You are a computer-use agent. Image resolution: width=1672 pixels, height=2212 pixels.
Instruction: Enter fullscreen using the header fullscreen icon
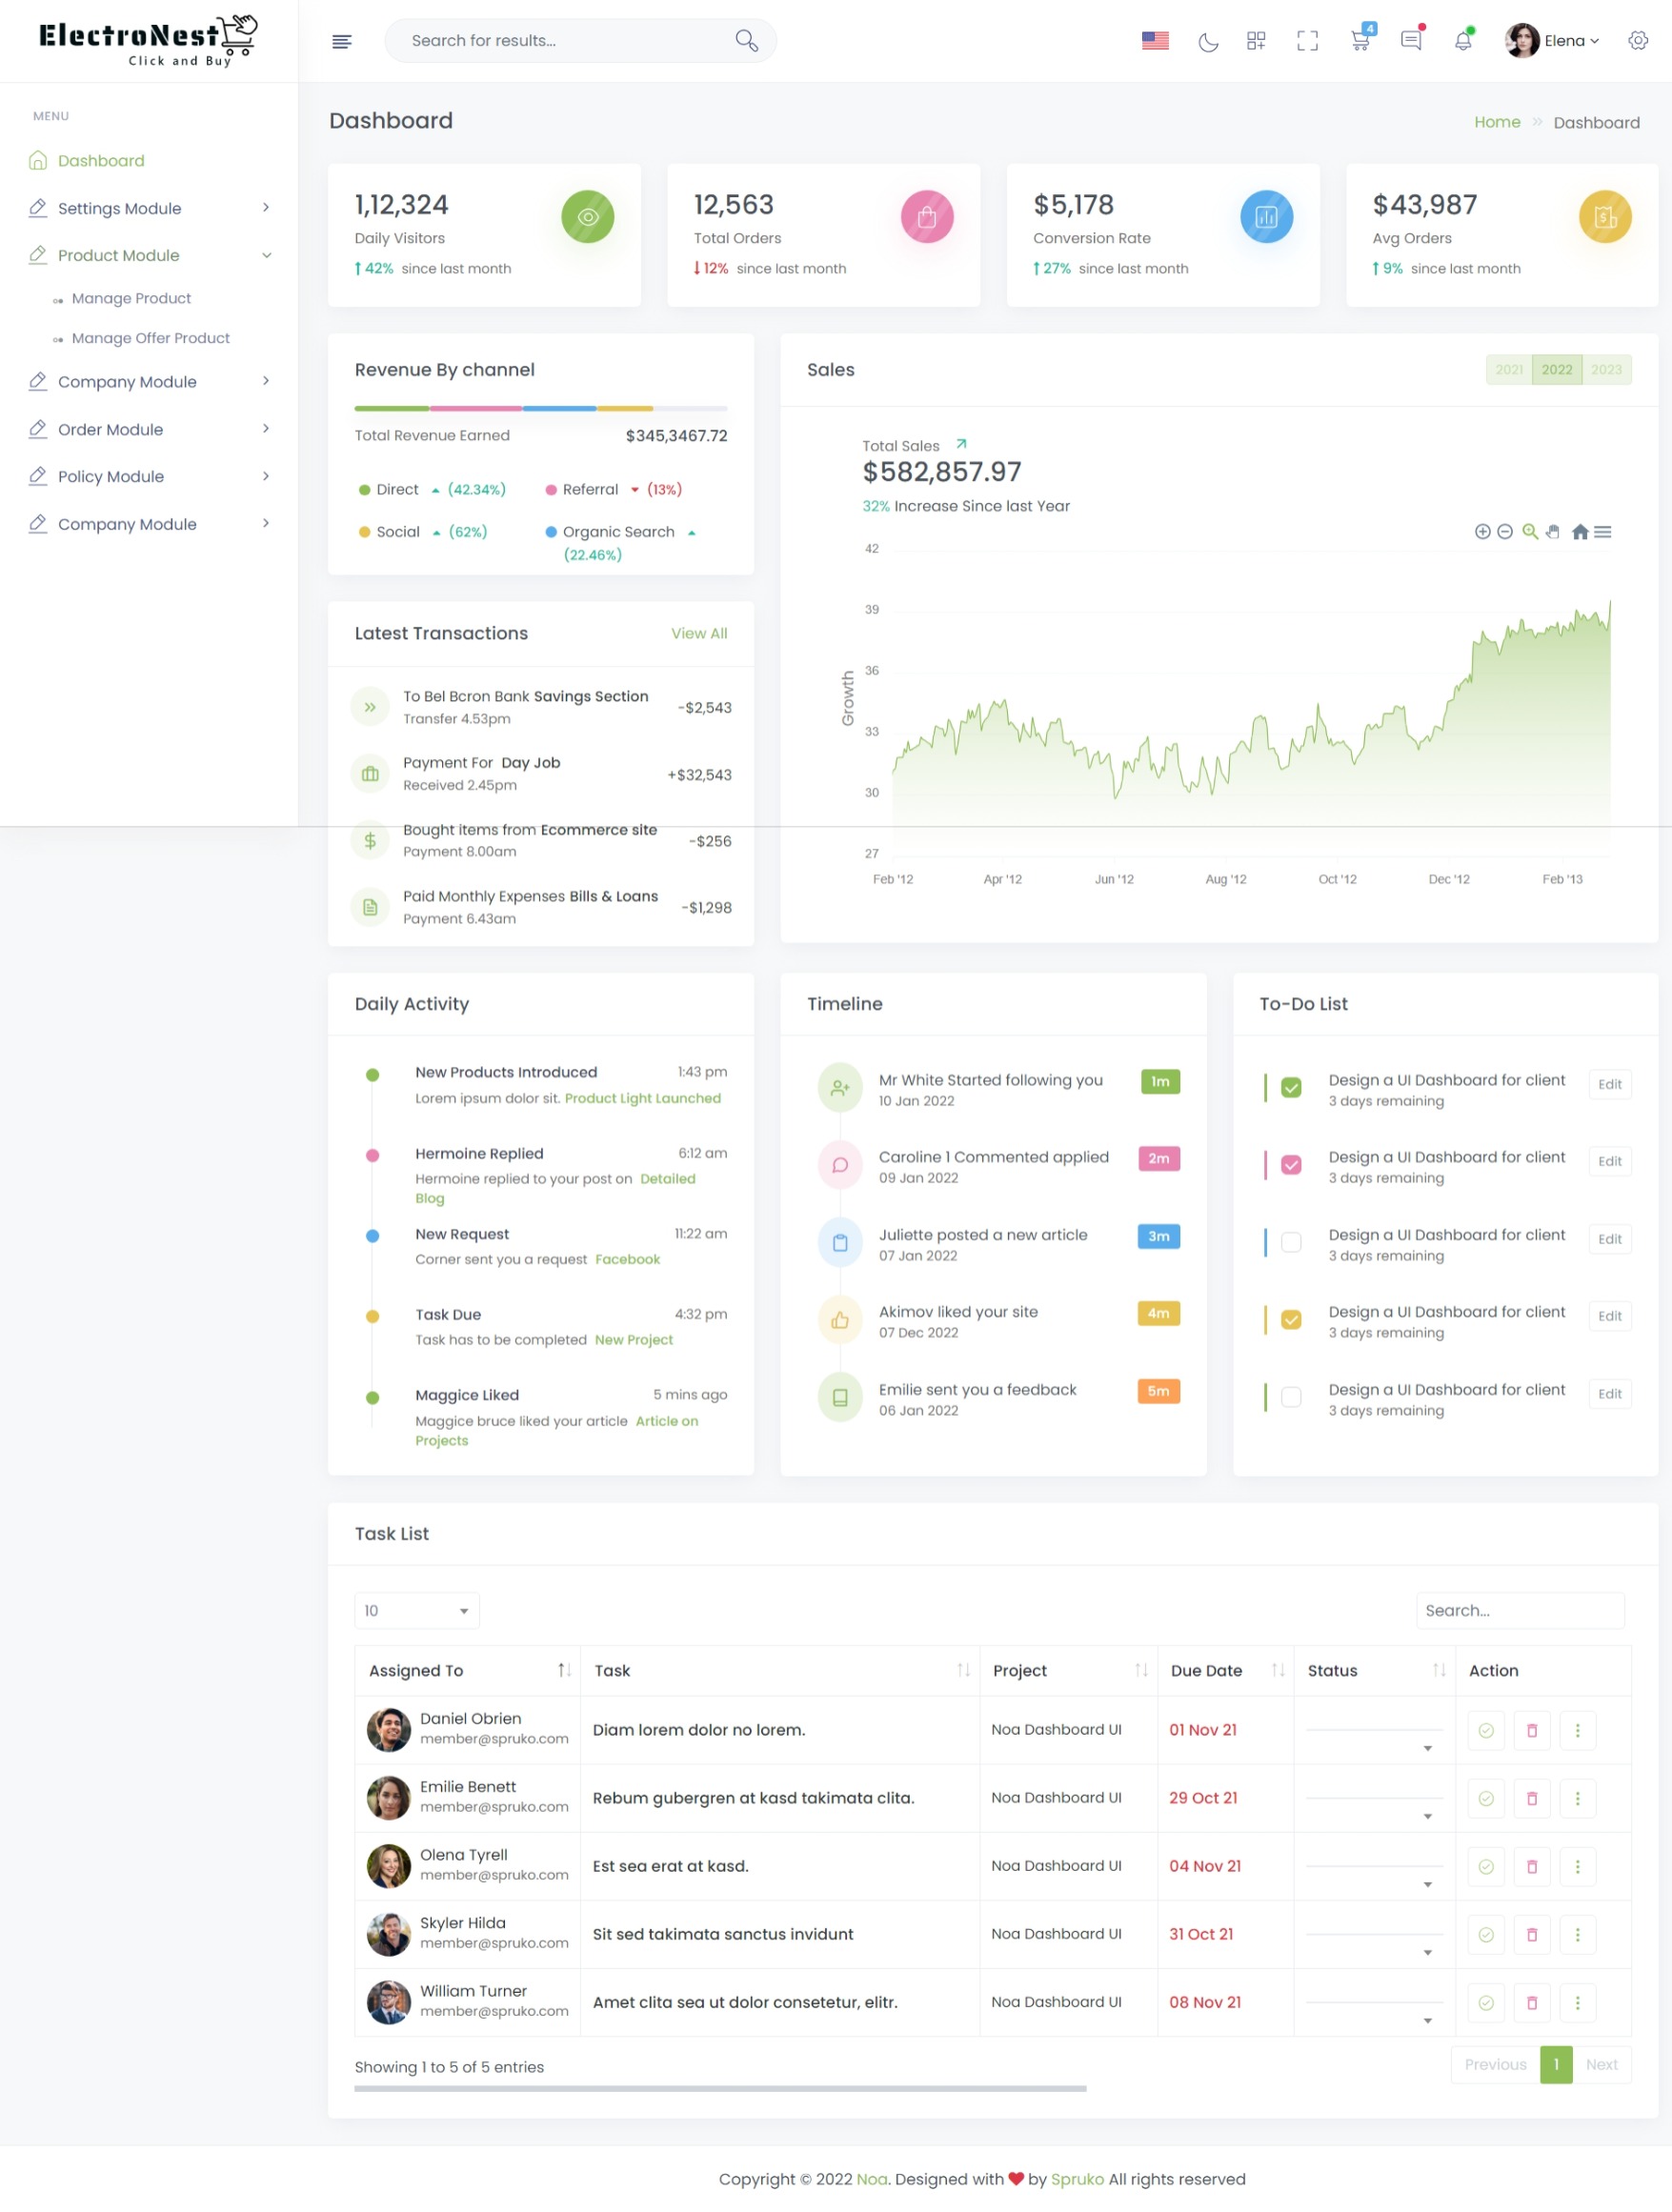[x=1307, y=41]
